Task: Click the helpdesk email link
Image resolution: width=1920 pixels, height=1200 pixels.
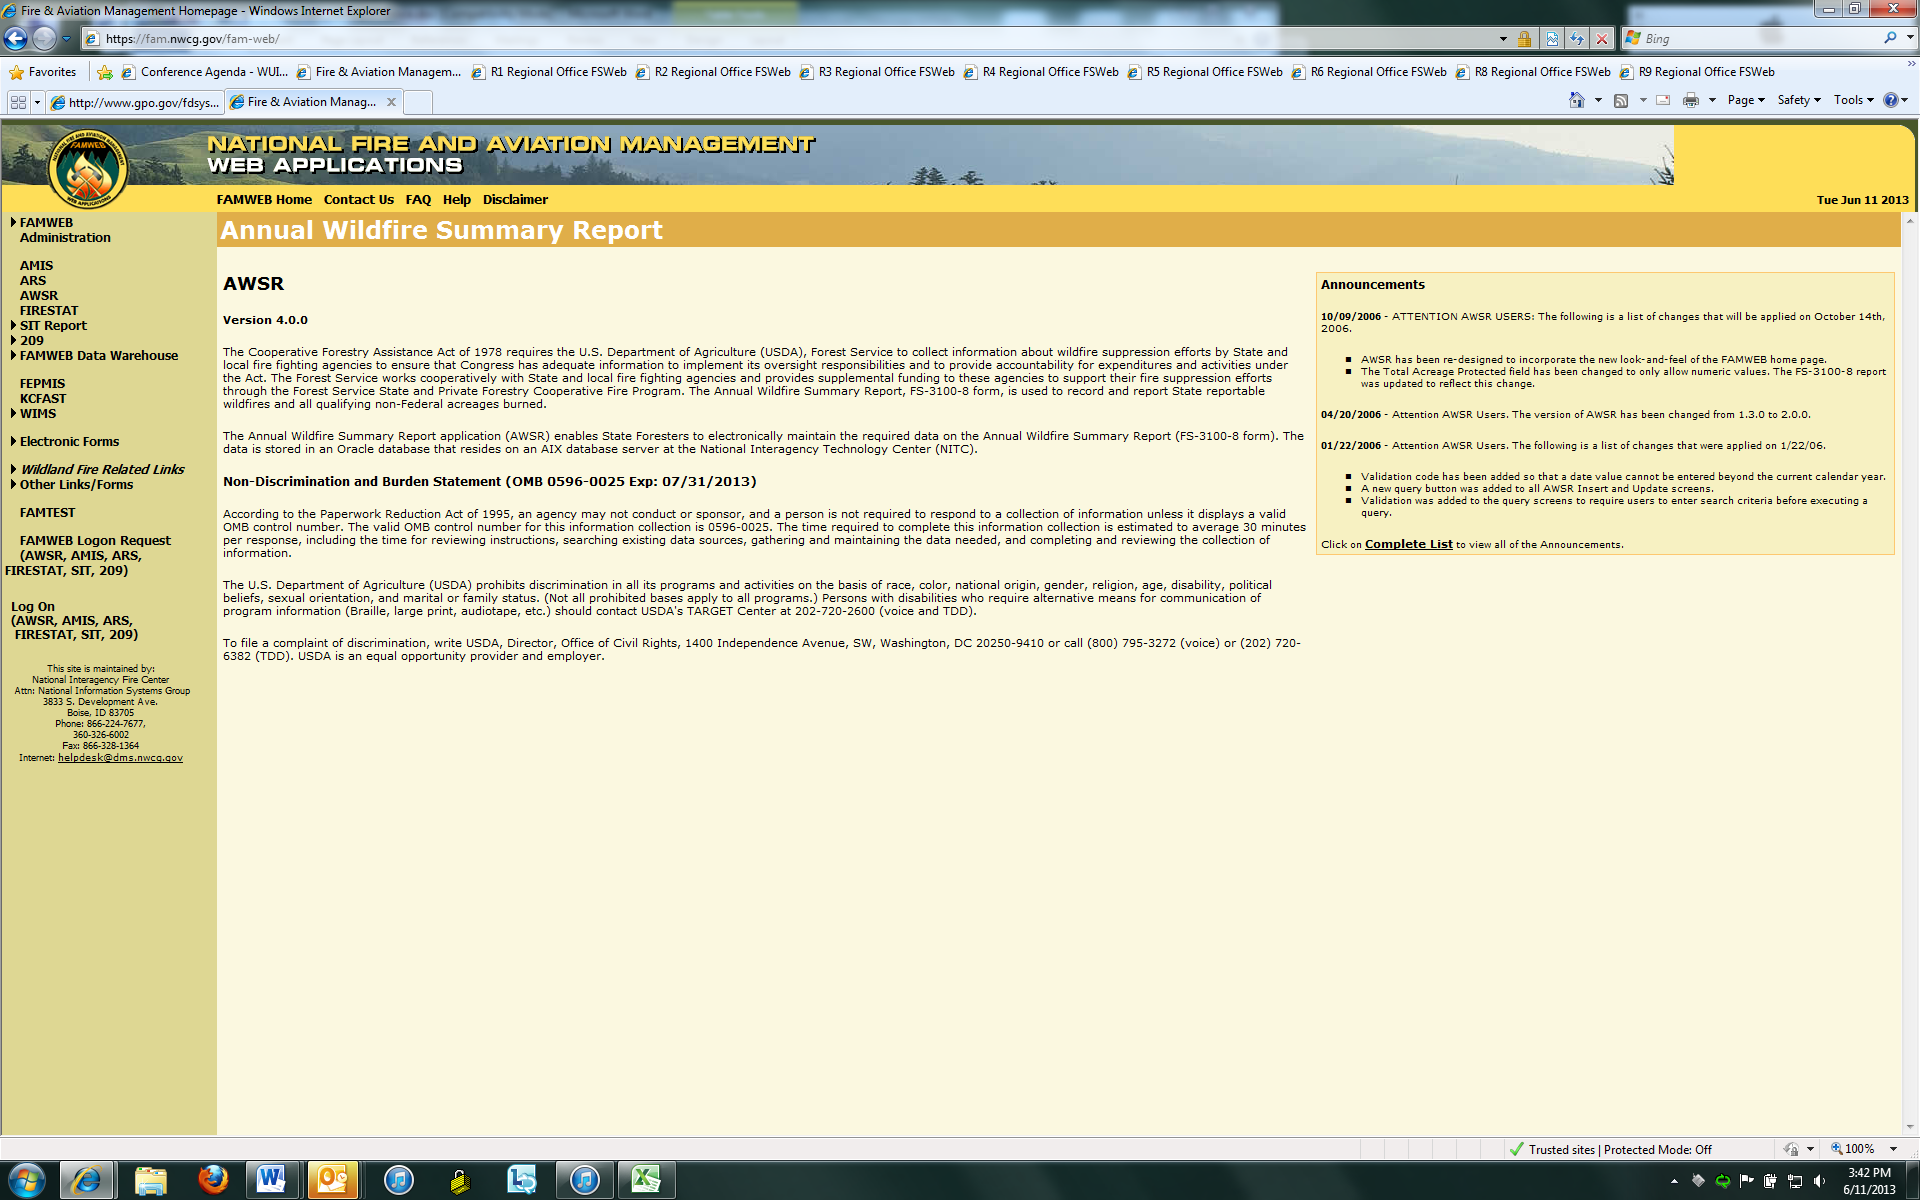Action: click(x=120, y=758)
